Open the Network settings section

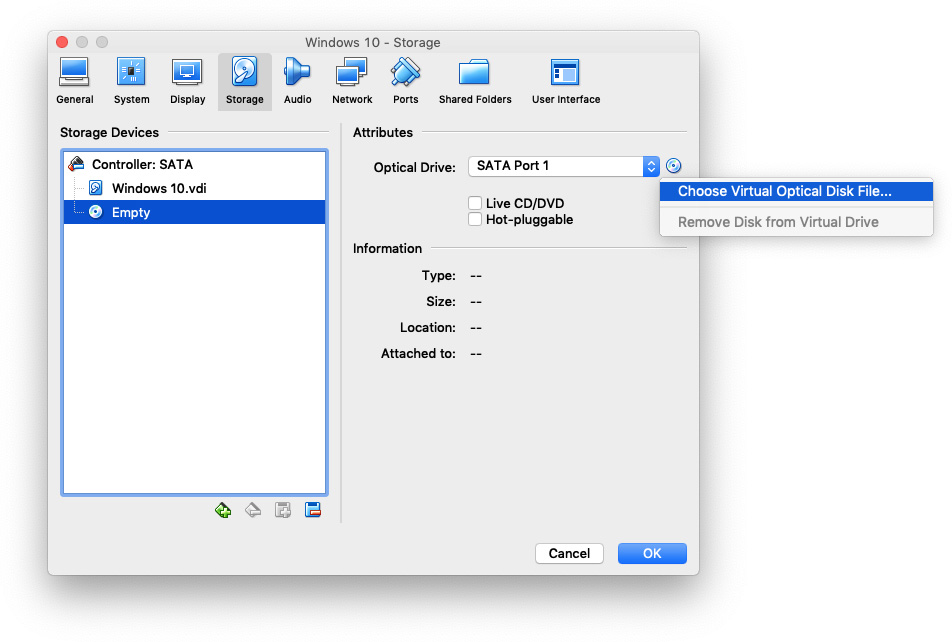[x=352, y=81]
